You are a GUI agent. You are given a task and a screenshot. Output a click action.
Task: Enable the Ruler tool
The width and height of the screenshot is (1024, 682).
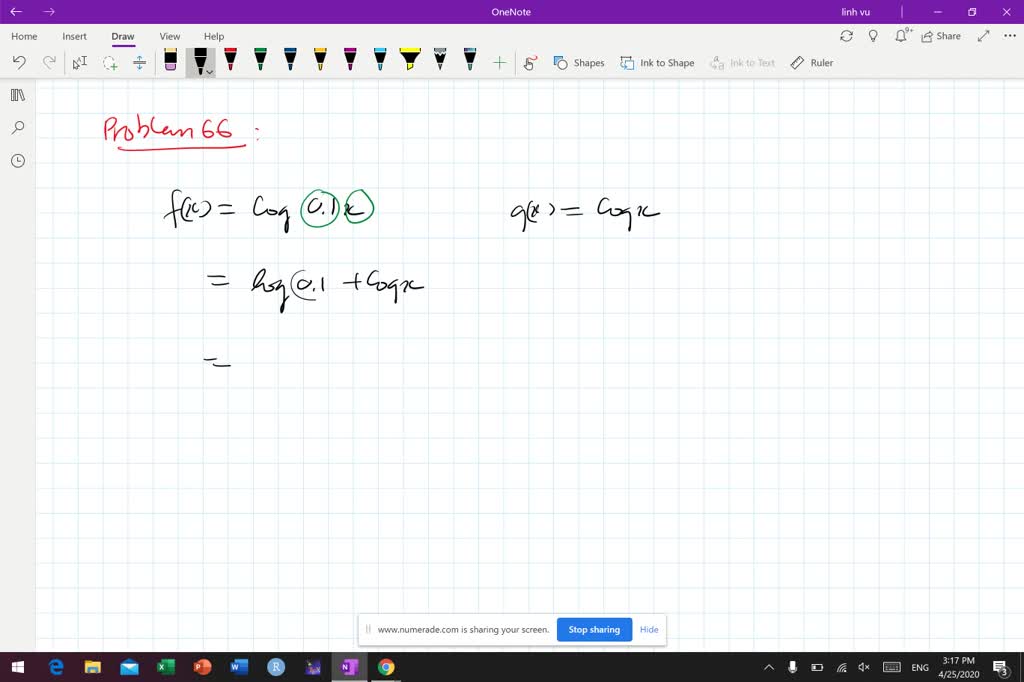pyautogui.click(x=812, y=62)
